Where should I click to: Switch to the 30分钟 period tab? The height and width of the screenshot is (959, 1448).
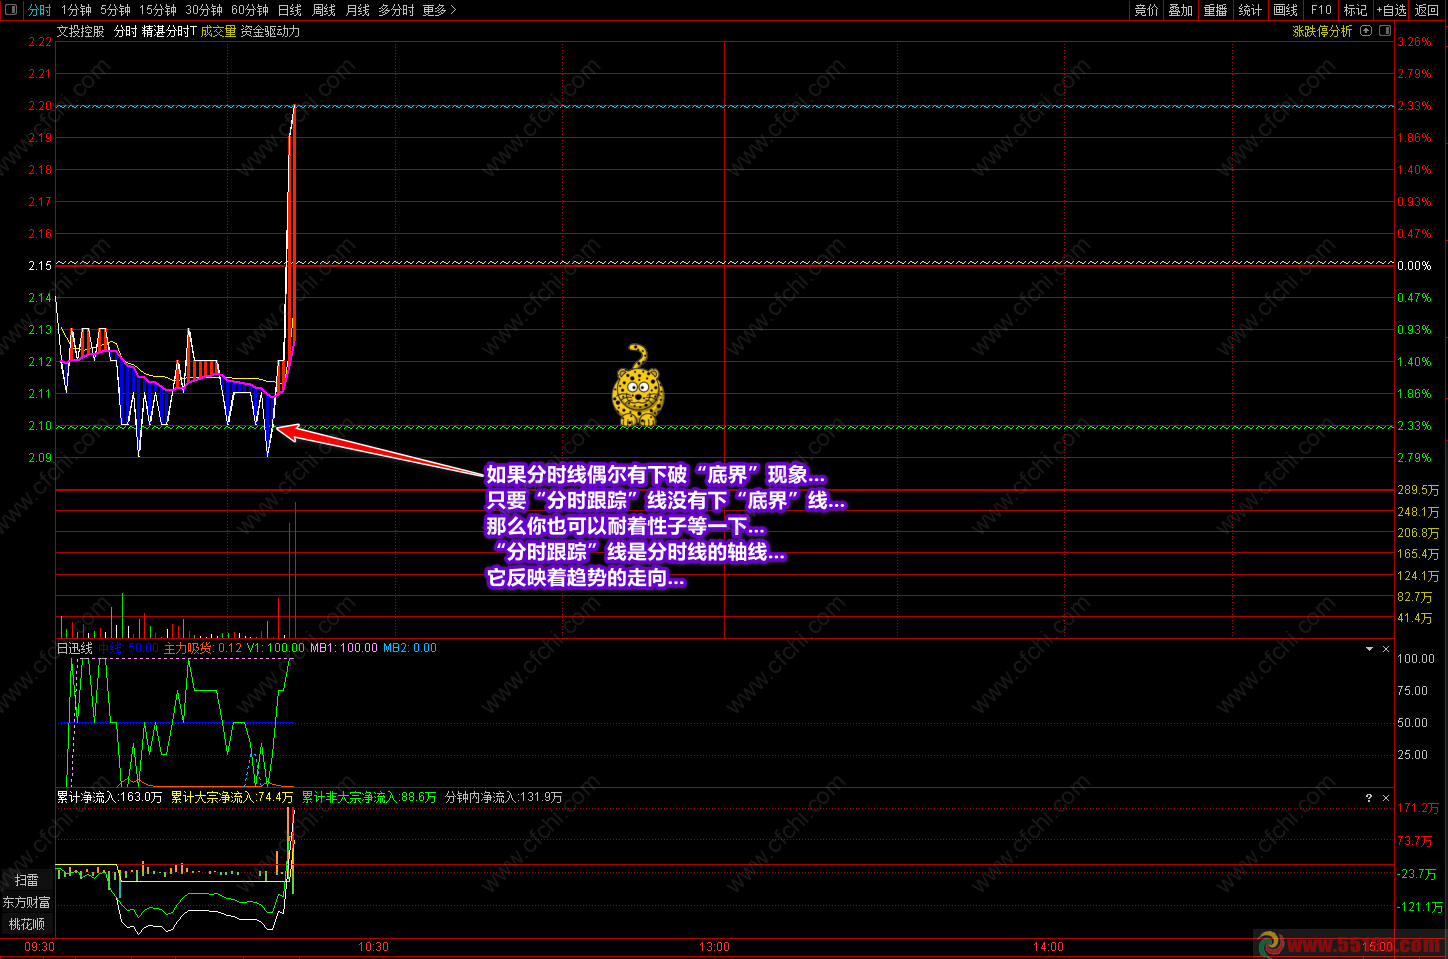click(x=204, y=10)
